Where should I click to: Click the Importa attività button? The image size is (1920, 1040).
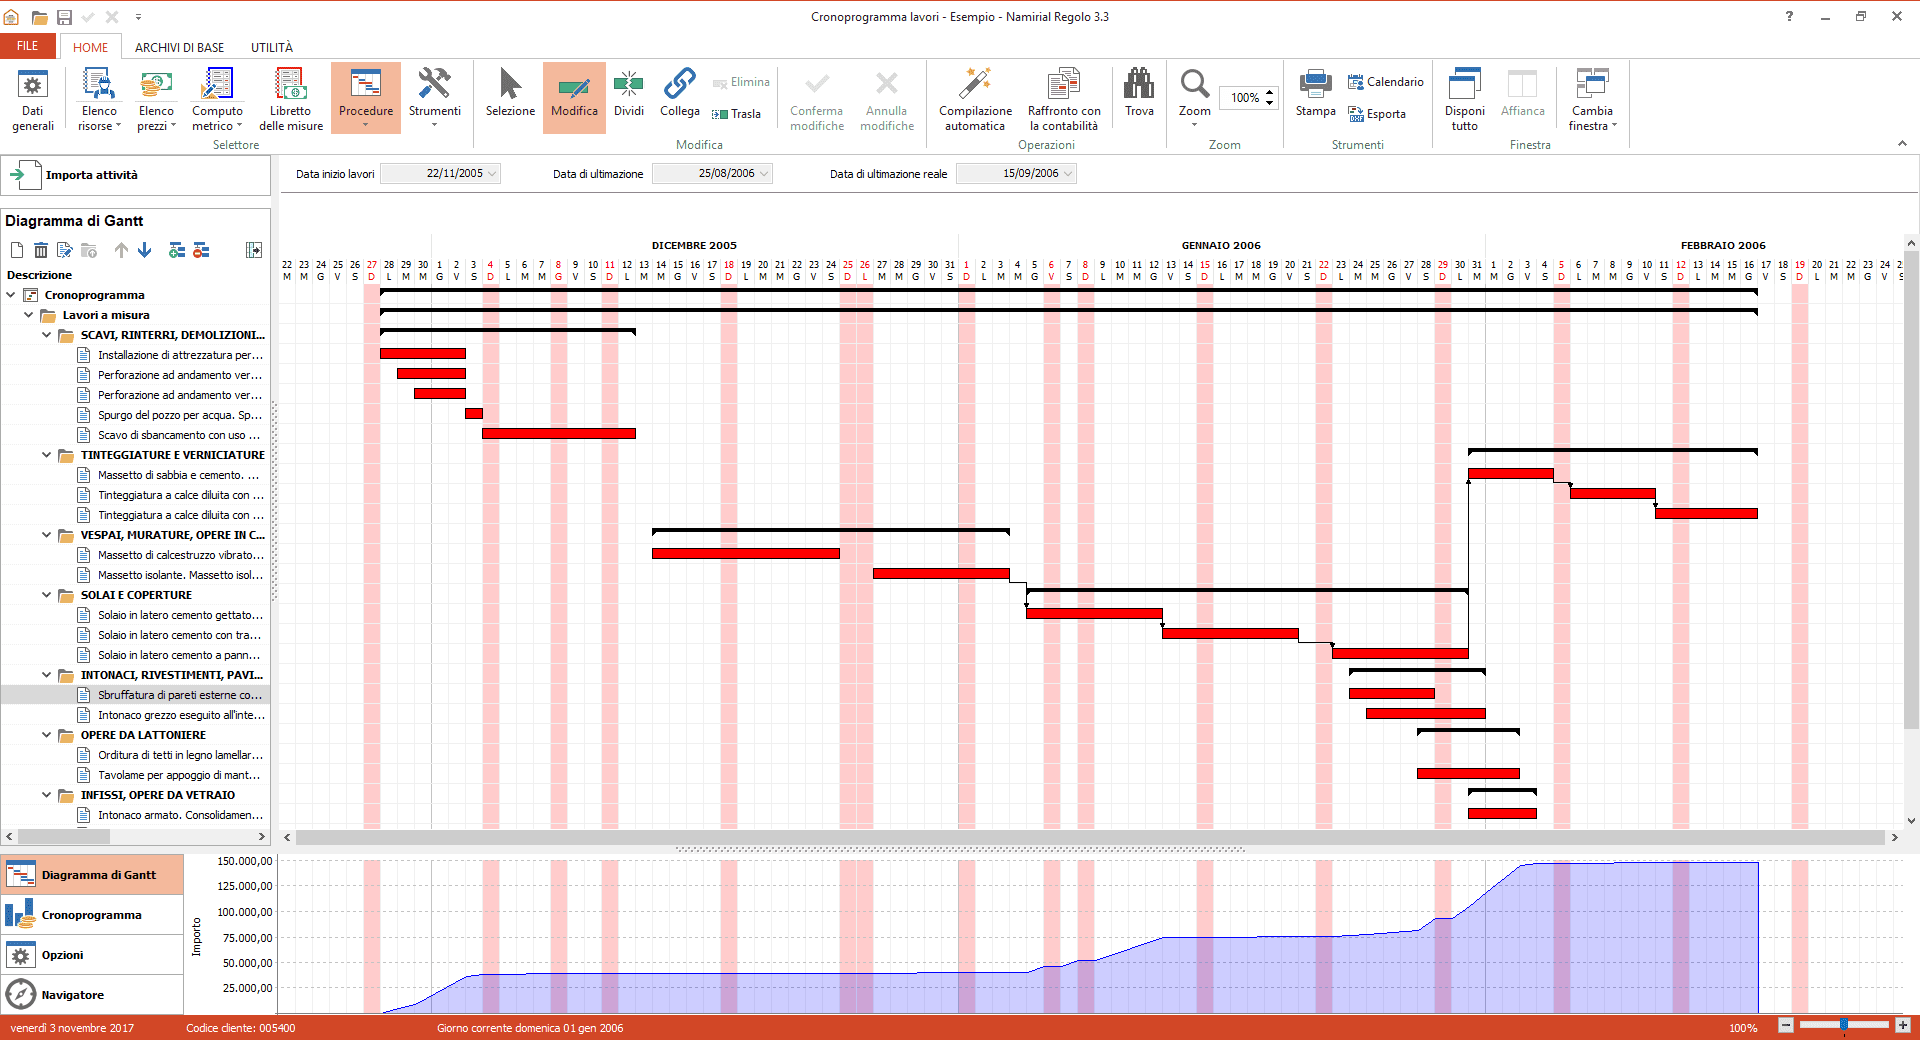(91, 175)
